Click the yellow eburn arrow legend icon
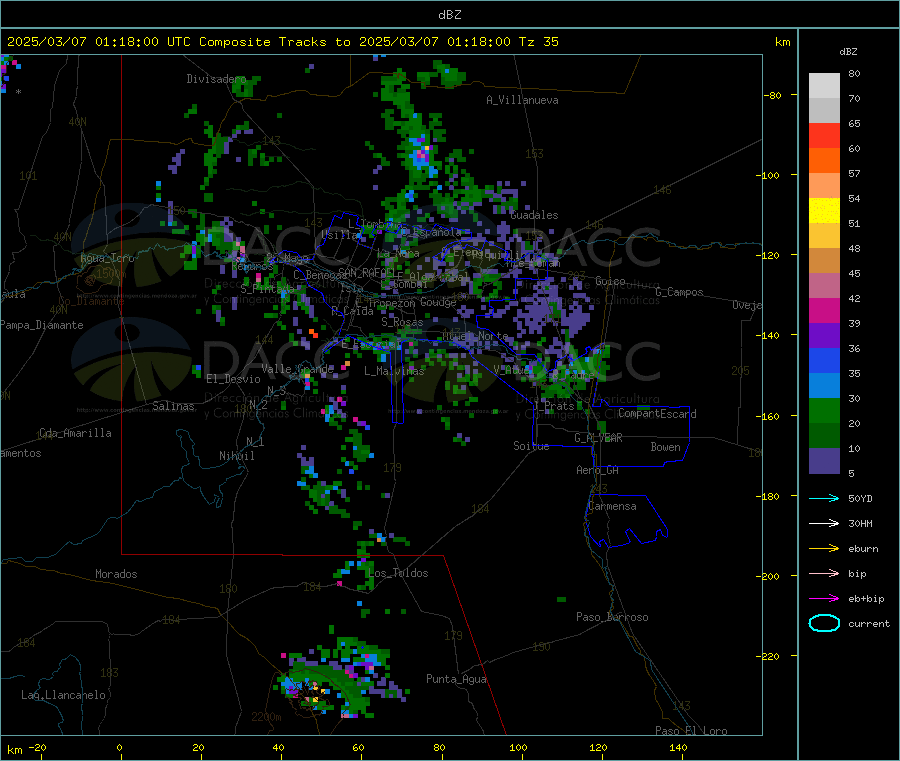 point(824,549)
